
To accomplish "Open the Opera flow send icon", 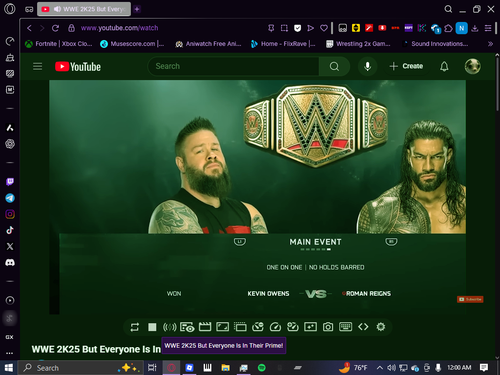I will pos(310,28).
